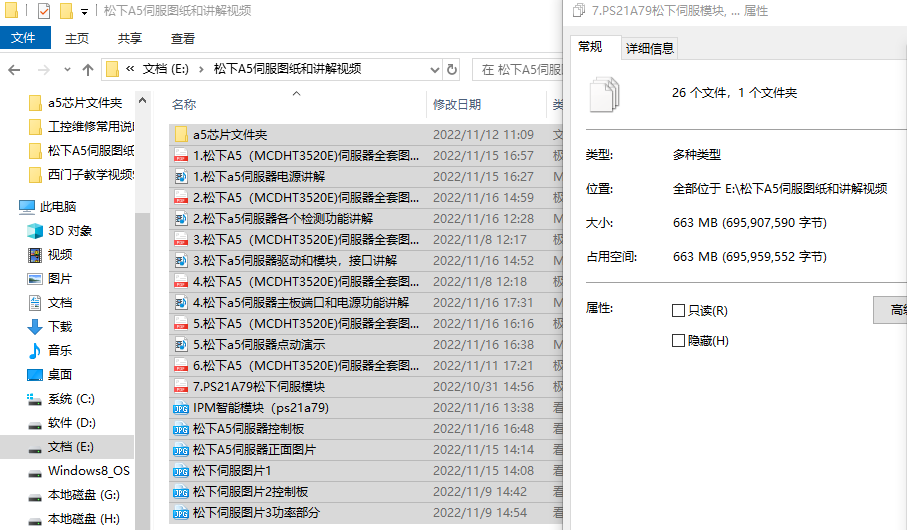Open 工控维修常用说 folder in quick access
907x530 pixels.
pos(91,127)
